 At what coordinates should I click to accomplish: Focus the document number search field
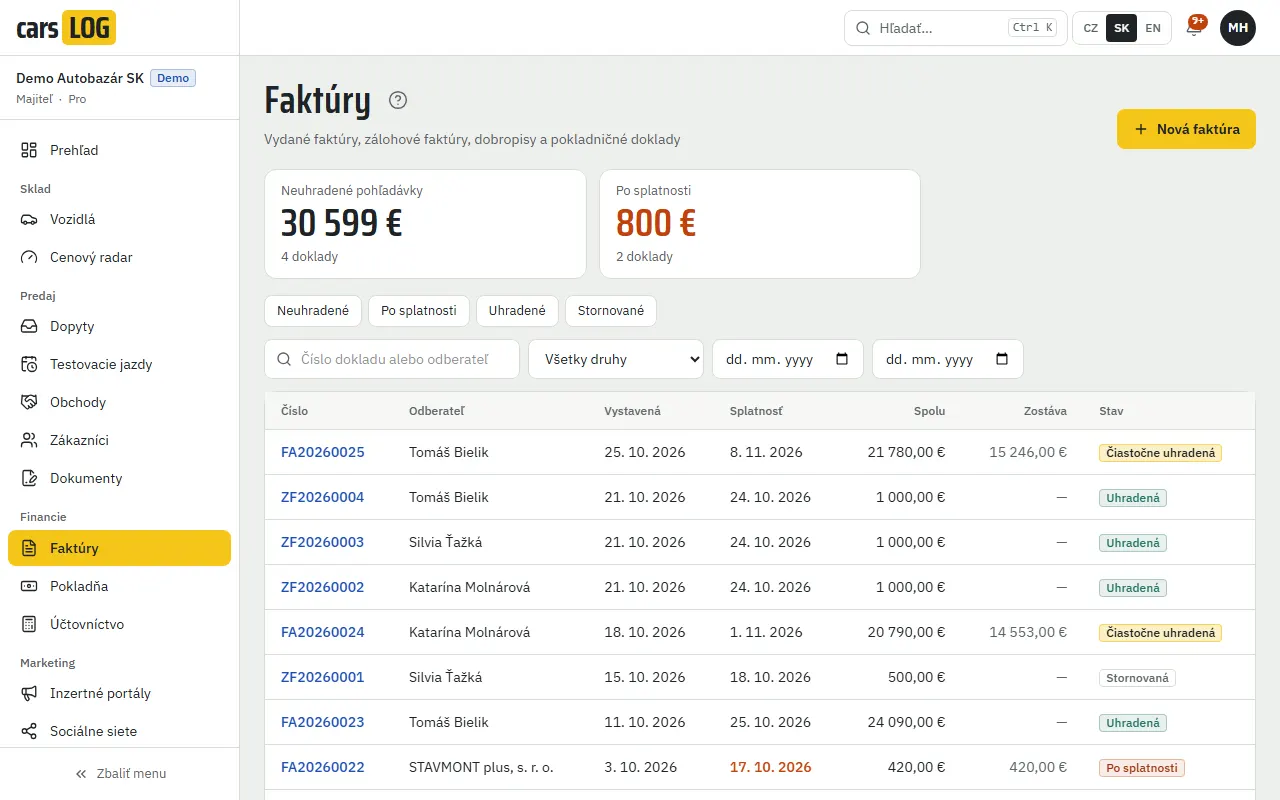392,359
